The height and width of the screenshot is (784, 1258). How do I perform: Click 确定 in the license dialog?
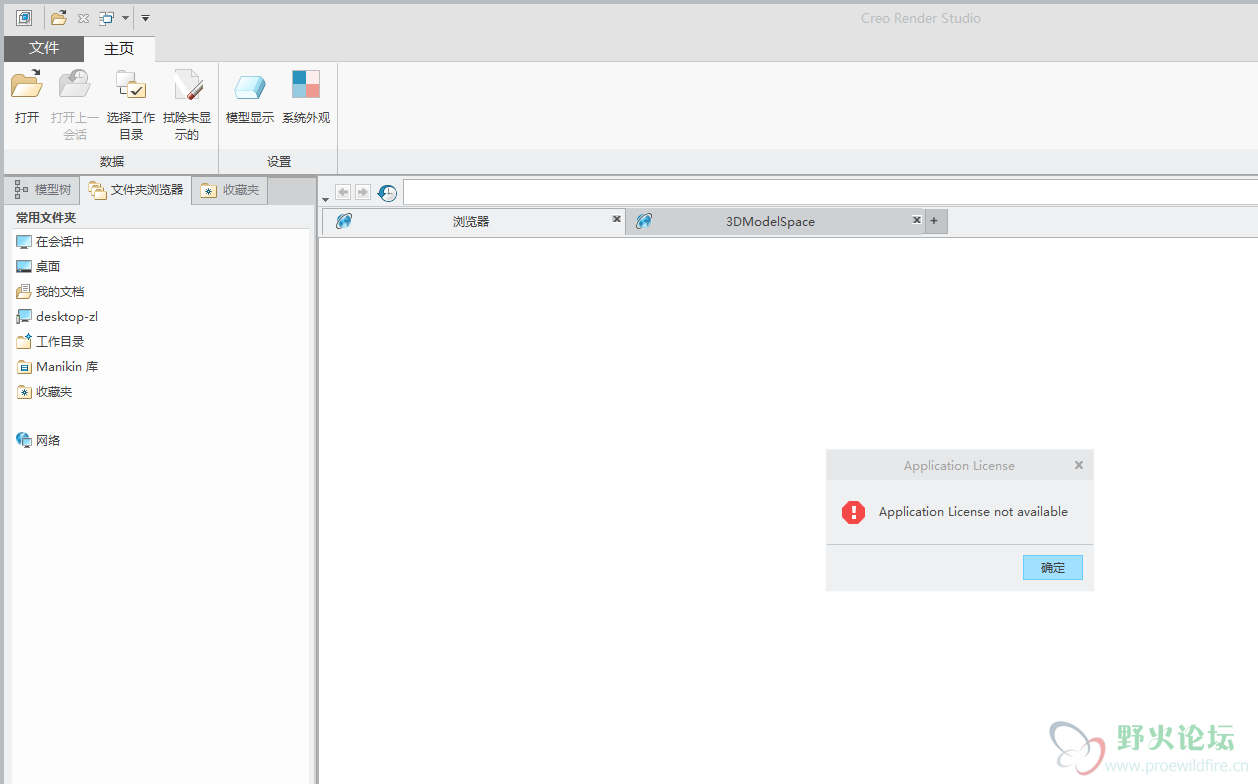pos(1053,568)
